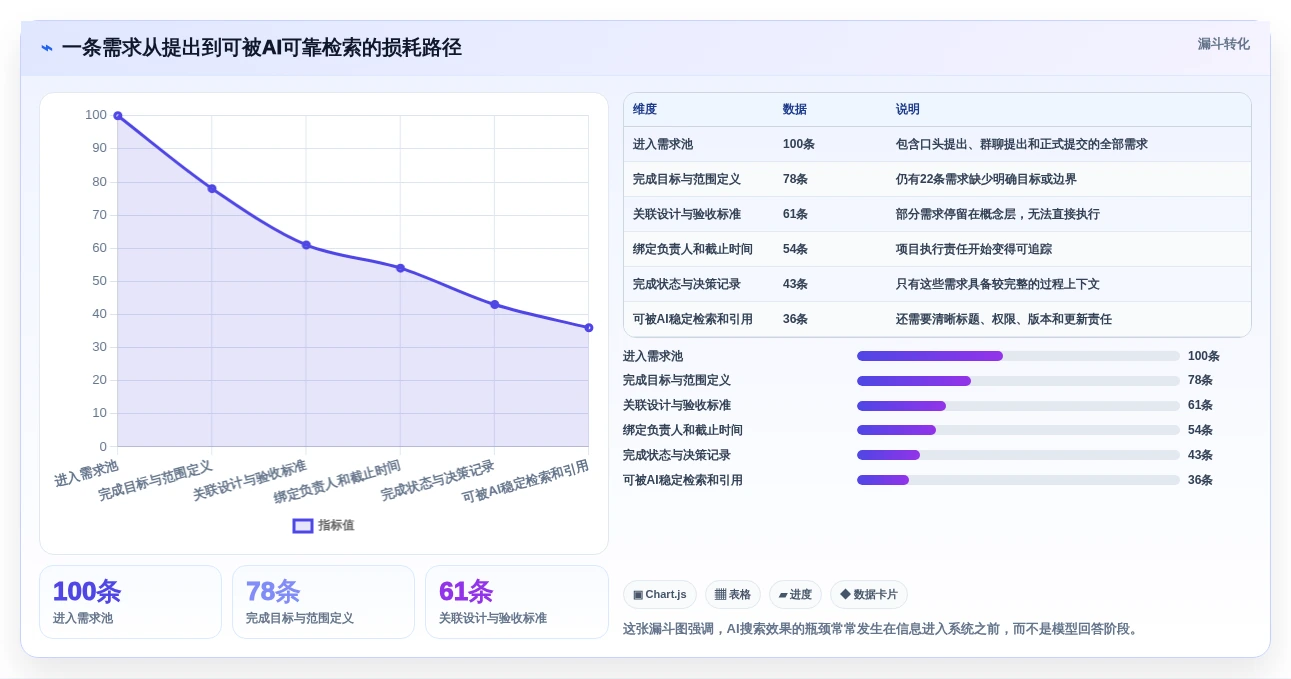Click the 36条 value in the table
This screenshot has width=1291, height=679.
tap(795, 319)
